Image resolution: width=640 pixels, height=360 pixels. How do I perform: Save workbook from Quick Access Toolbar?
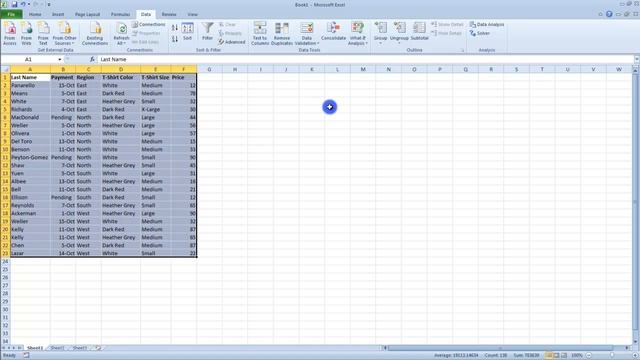(x=14, y=4)
